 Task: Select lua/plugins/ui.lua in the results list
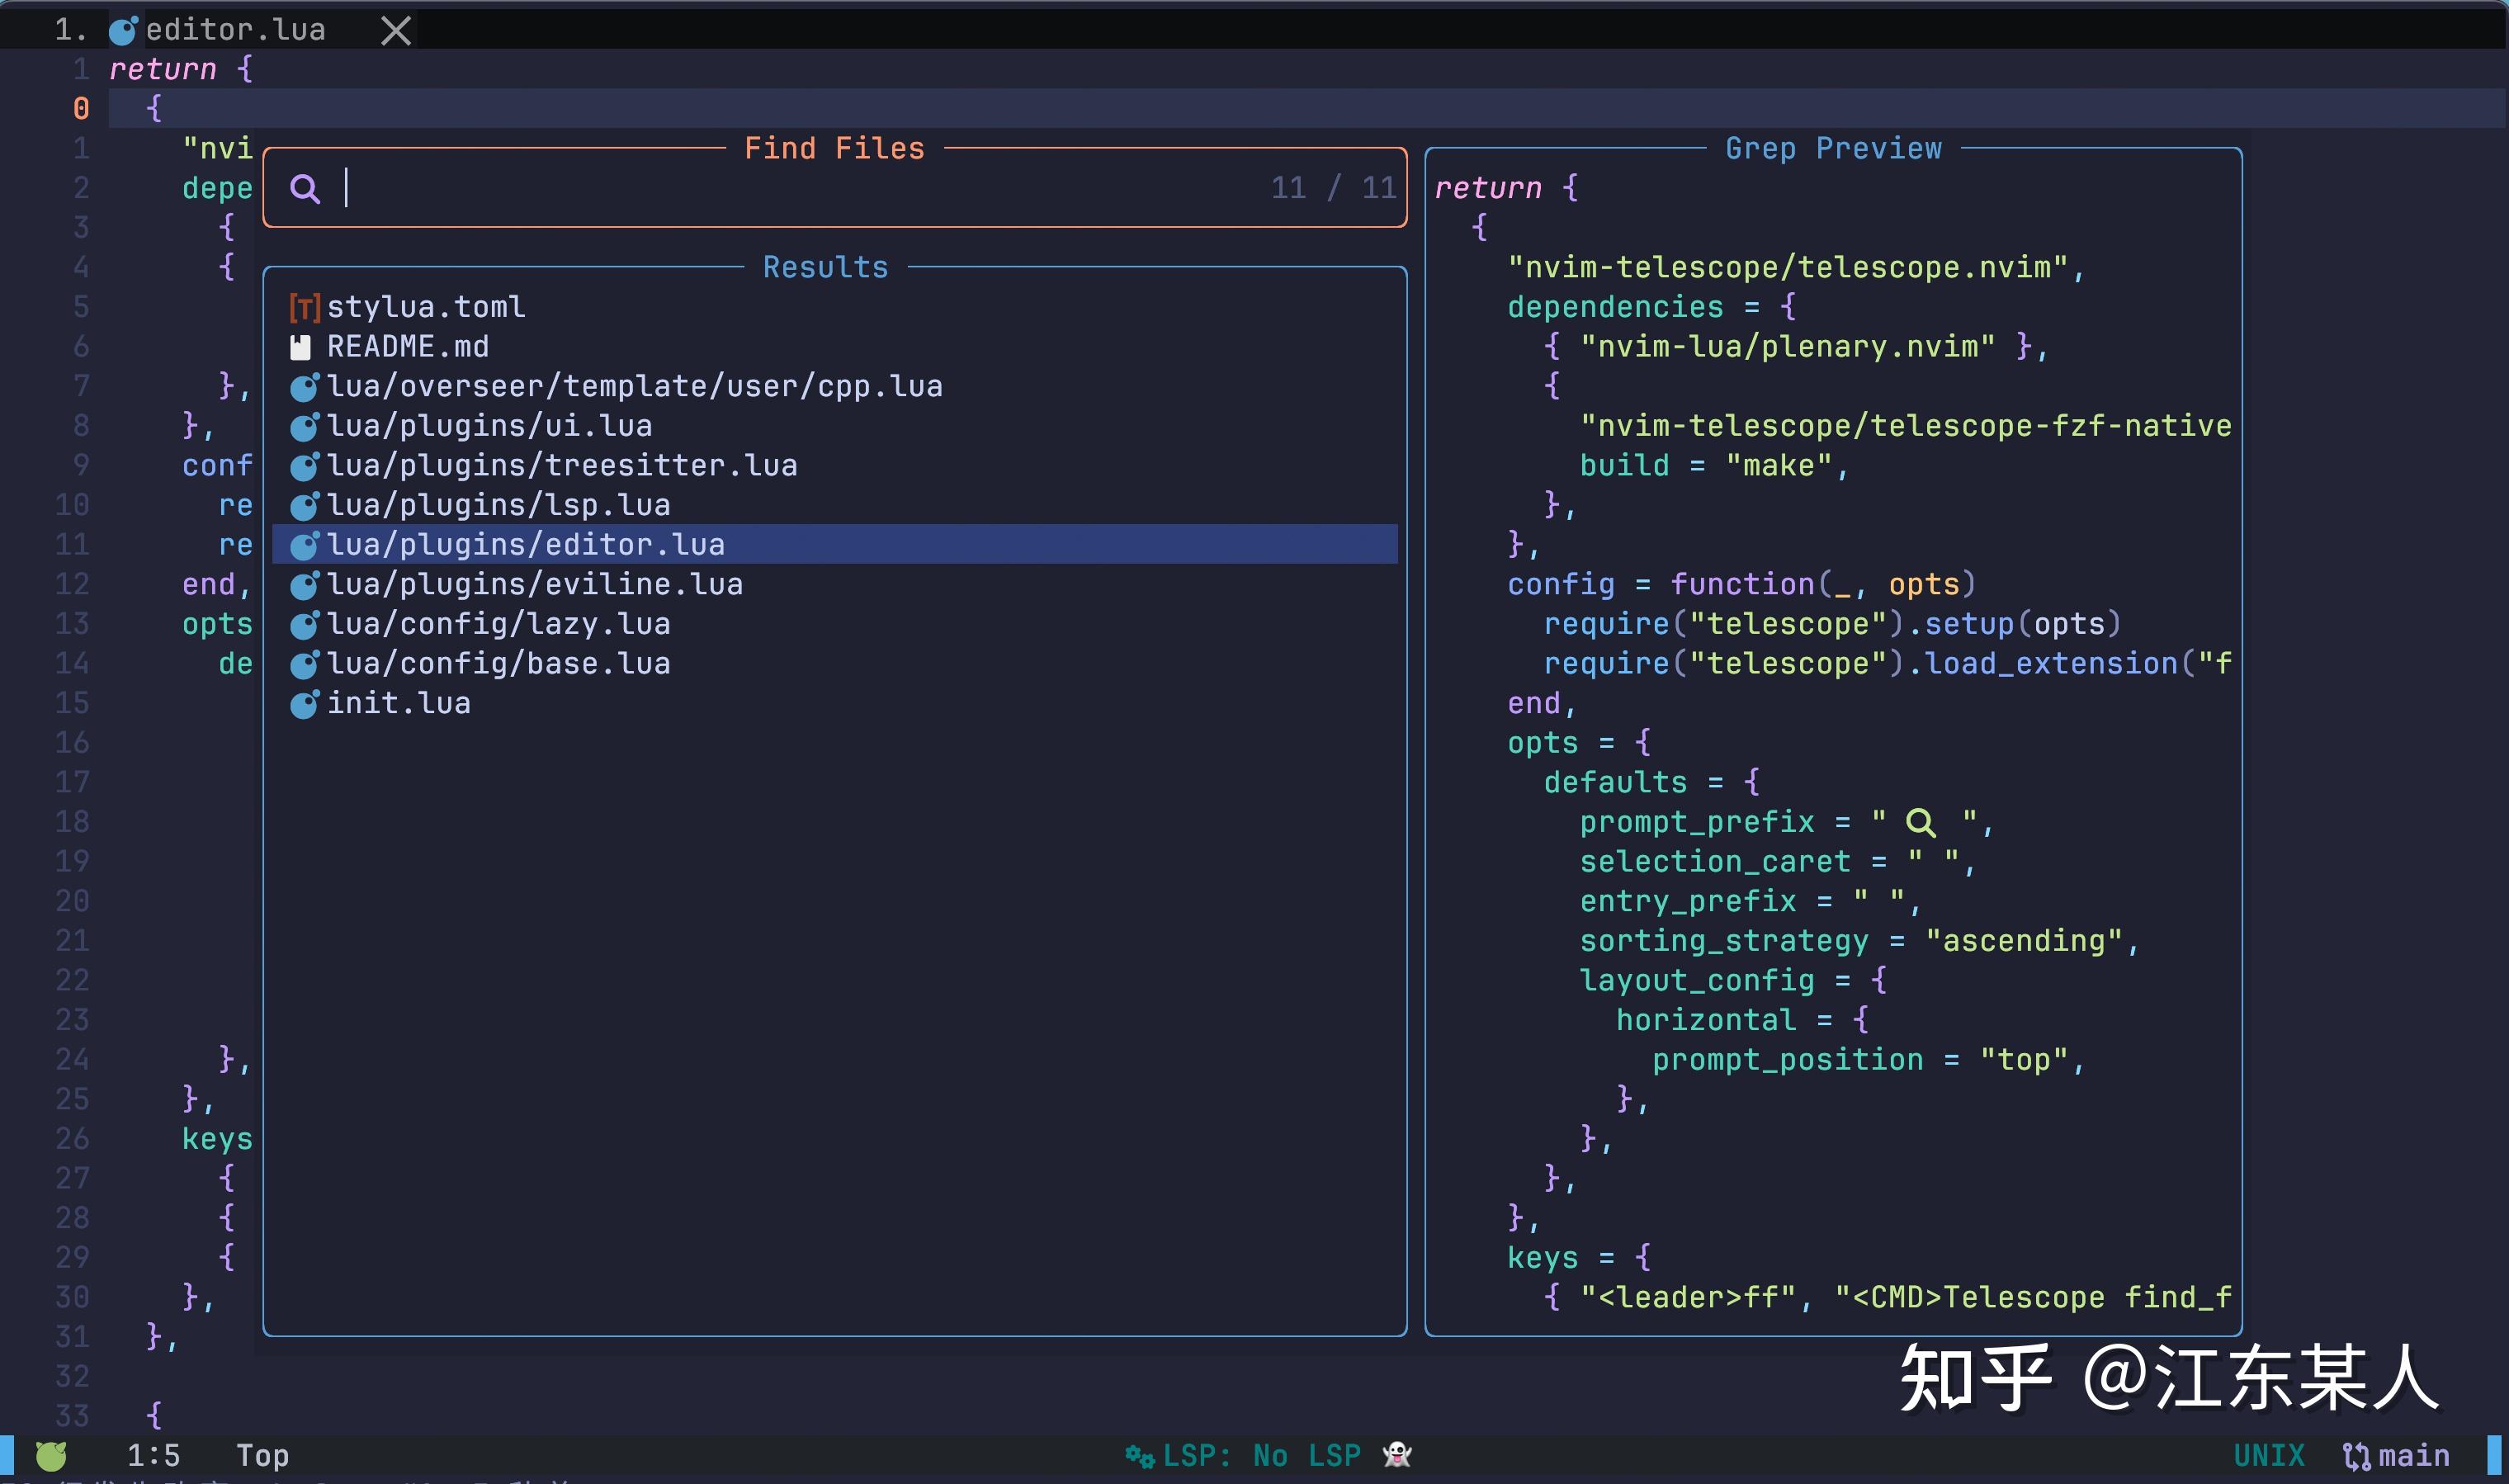[489, 425]
